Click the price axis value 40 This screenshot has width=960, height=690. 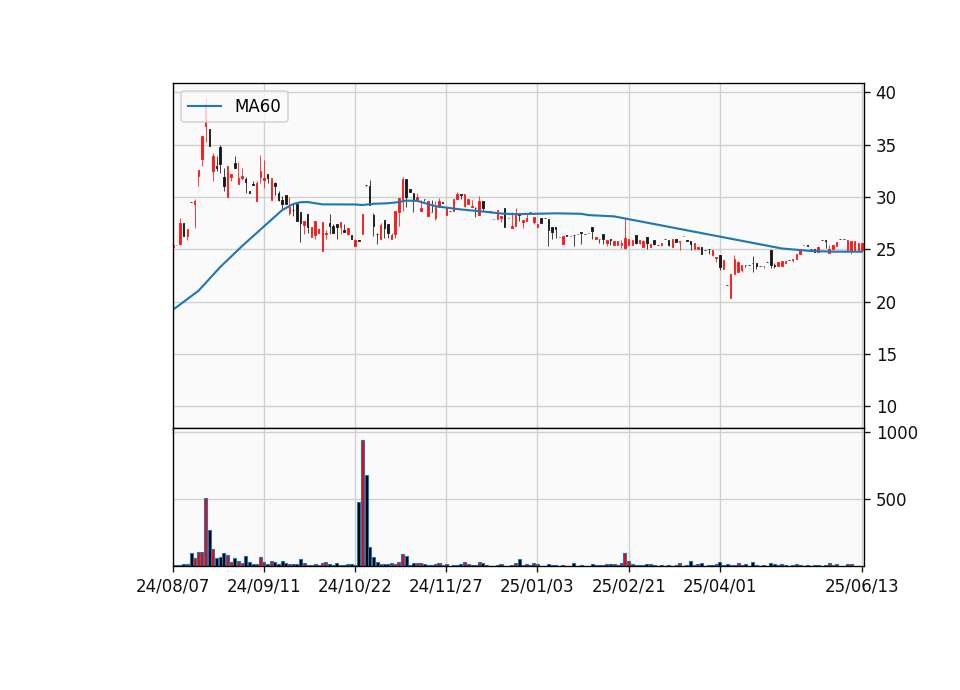886,93
